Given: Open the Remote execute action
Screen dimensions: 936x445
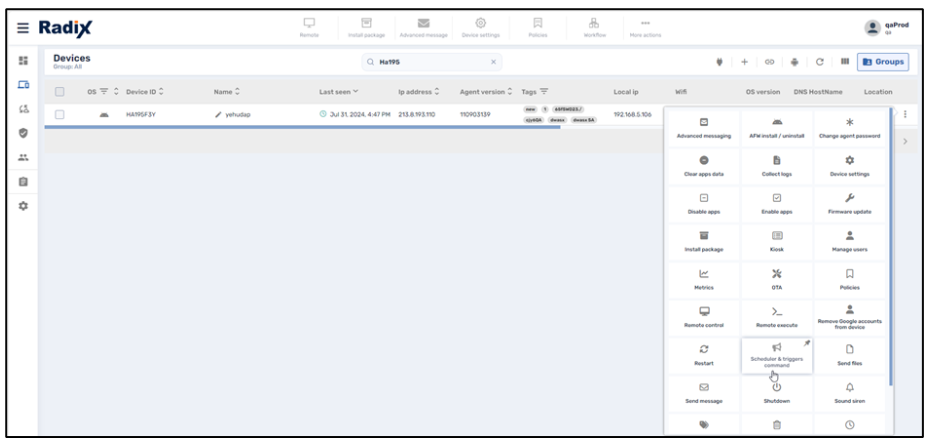Looking at the screenshot, I should point(777,316).
